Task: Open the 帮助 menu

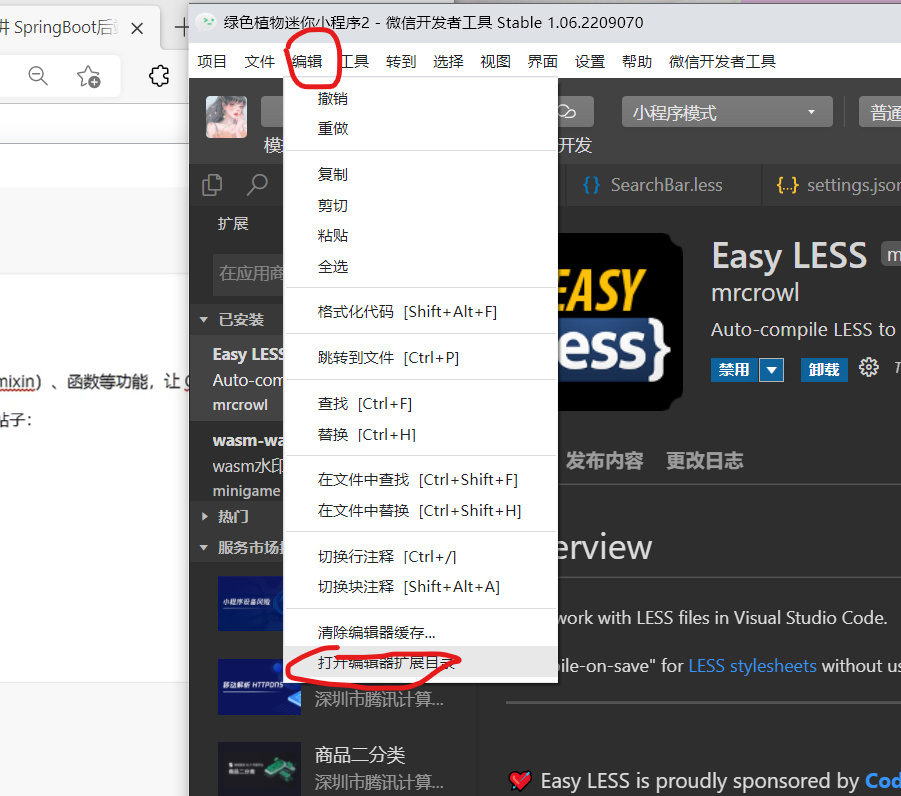Action: pyautogui.click(x=637, y=61)
